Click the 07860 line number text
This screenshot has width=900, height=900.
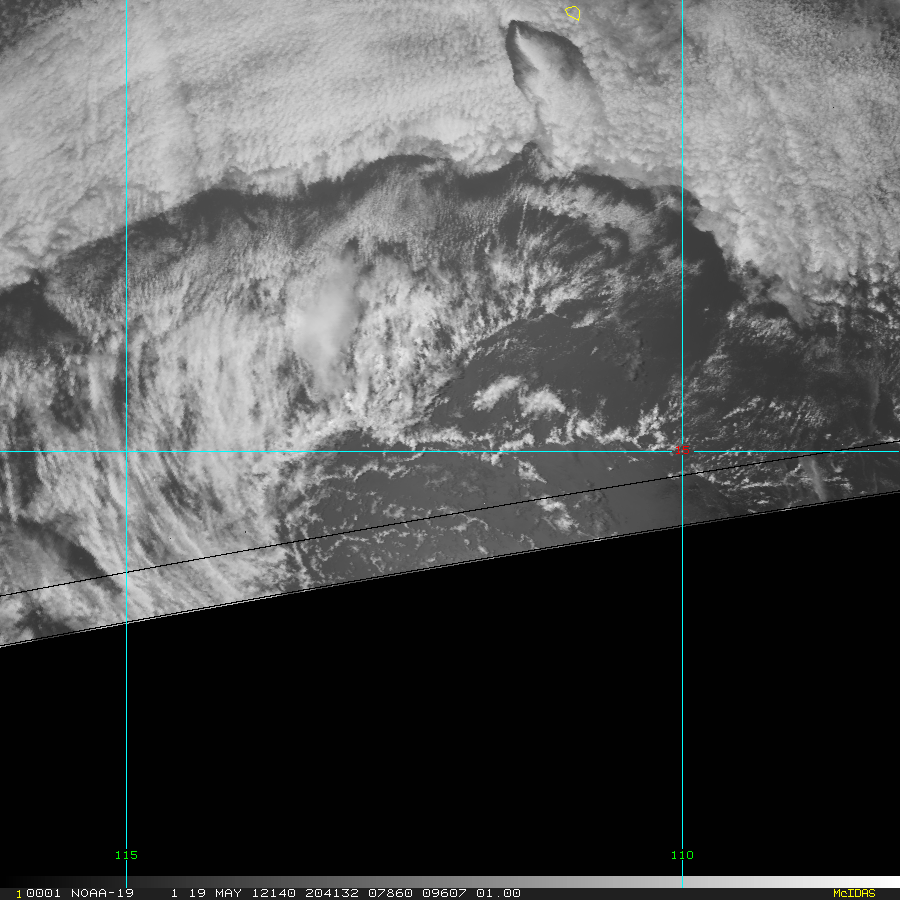tap(390, 893)
